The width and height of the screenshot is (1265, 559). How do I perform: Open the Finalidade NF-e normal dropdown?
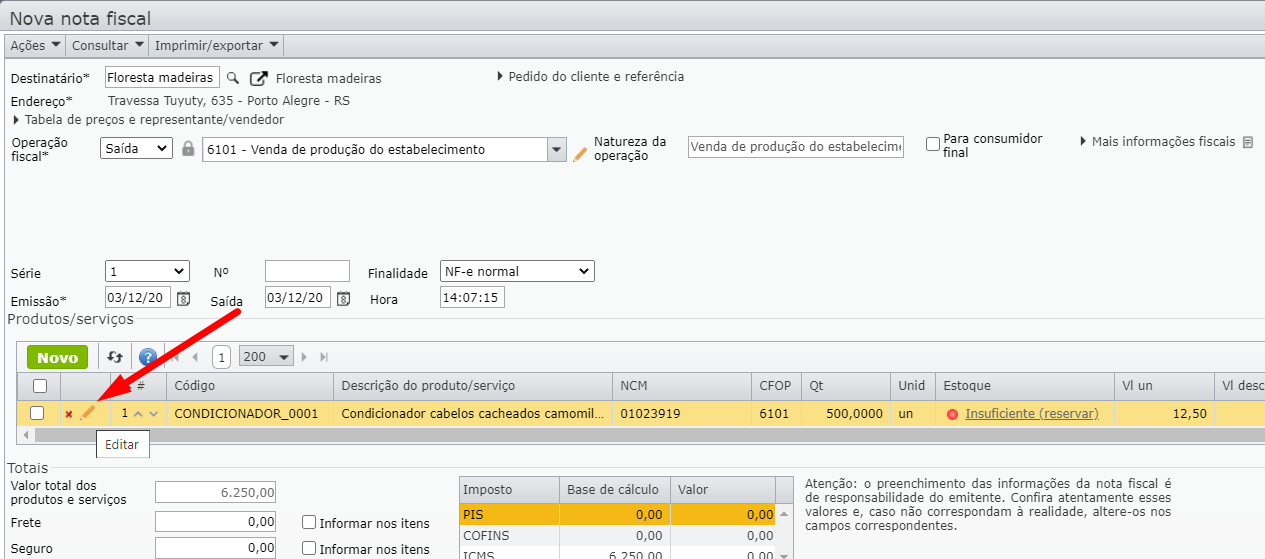[517, 271]
